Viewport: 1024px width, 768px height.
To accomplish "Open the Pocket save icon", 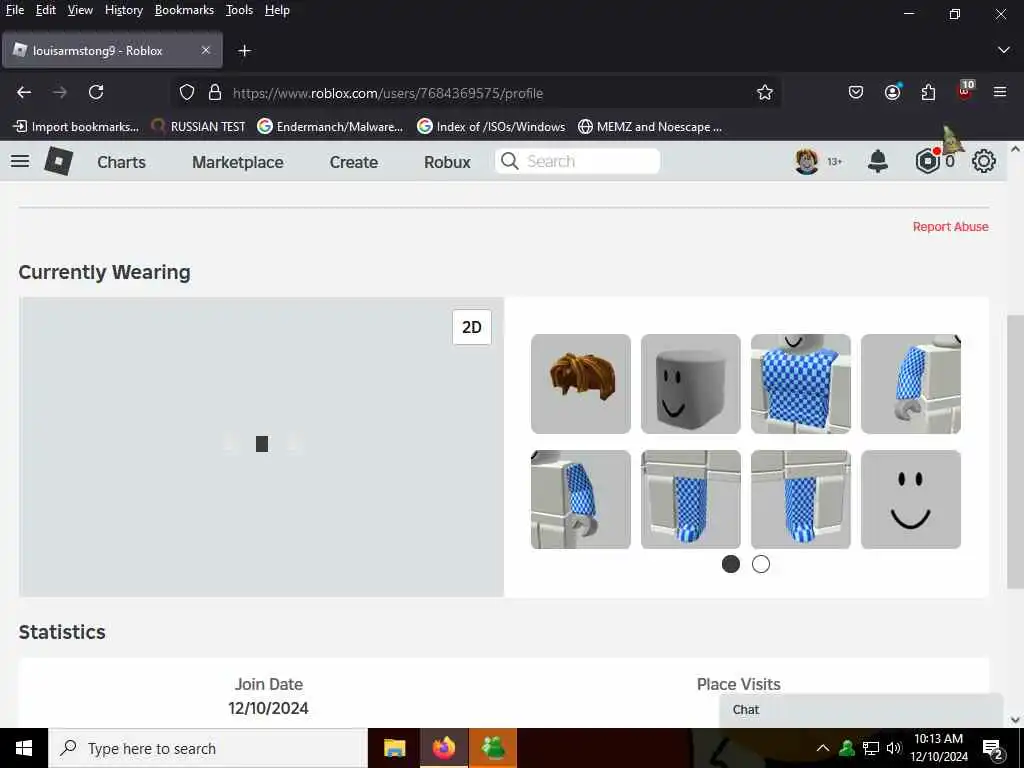I will (856, 93).
